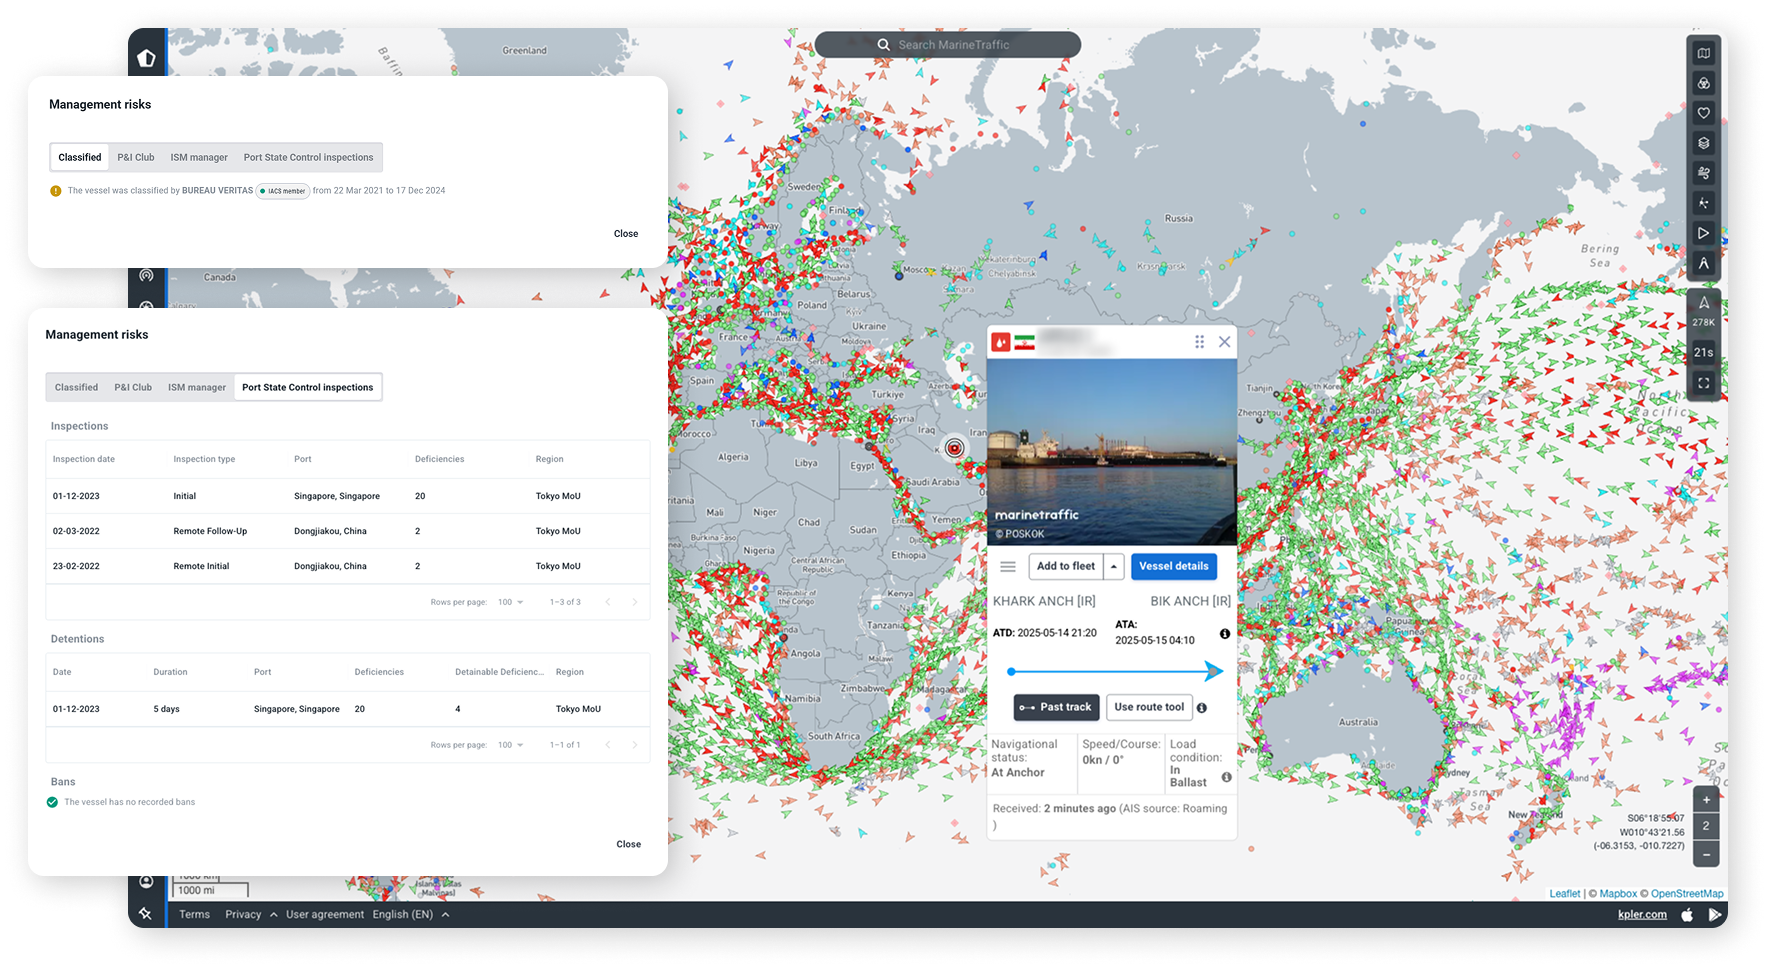1767x967 pixels.
Task: Click the Search MarineTraffic input field
Action: pyautogui.click(x=948, y=45)
